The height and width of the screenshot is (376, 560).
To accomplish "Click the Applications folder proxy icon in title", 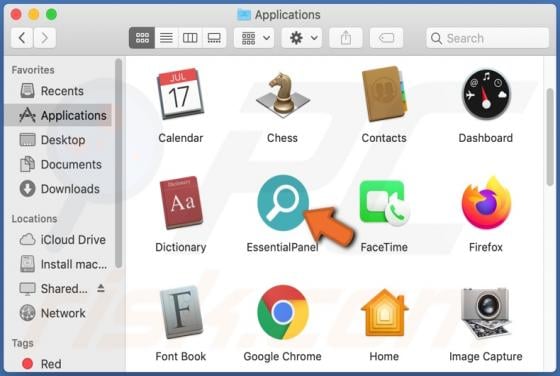I will (x=244, y=15).
